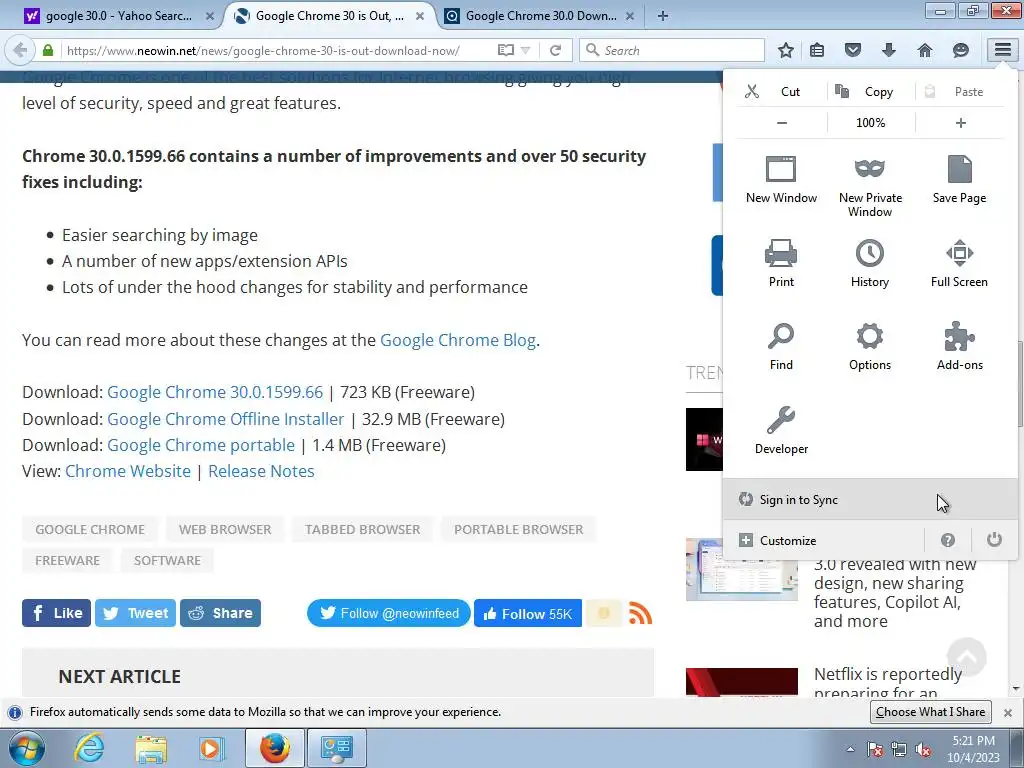This screenshot has width=1024, height=768.
Task: Open the help menu question mark icon
Action: coord(948,540)
